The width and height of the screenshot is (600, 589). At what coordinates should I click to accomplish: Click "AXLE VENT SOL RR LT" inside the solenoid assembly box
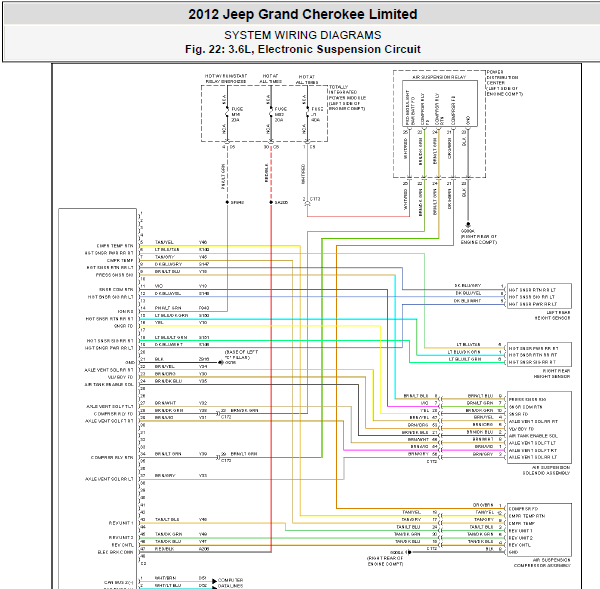[x=533, y=457]
